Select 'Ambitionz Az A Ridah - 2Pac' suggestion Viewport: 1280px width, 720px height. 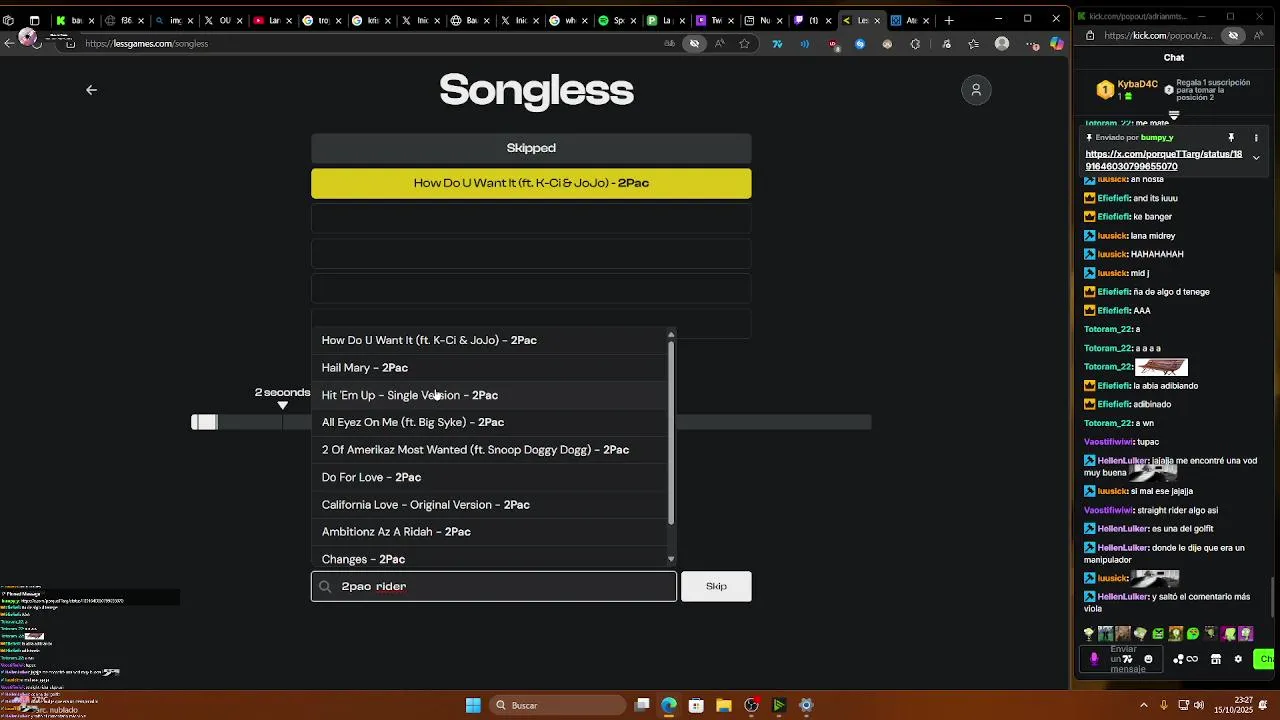click(x=490, y=532)
